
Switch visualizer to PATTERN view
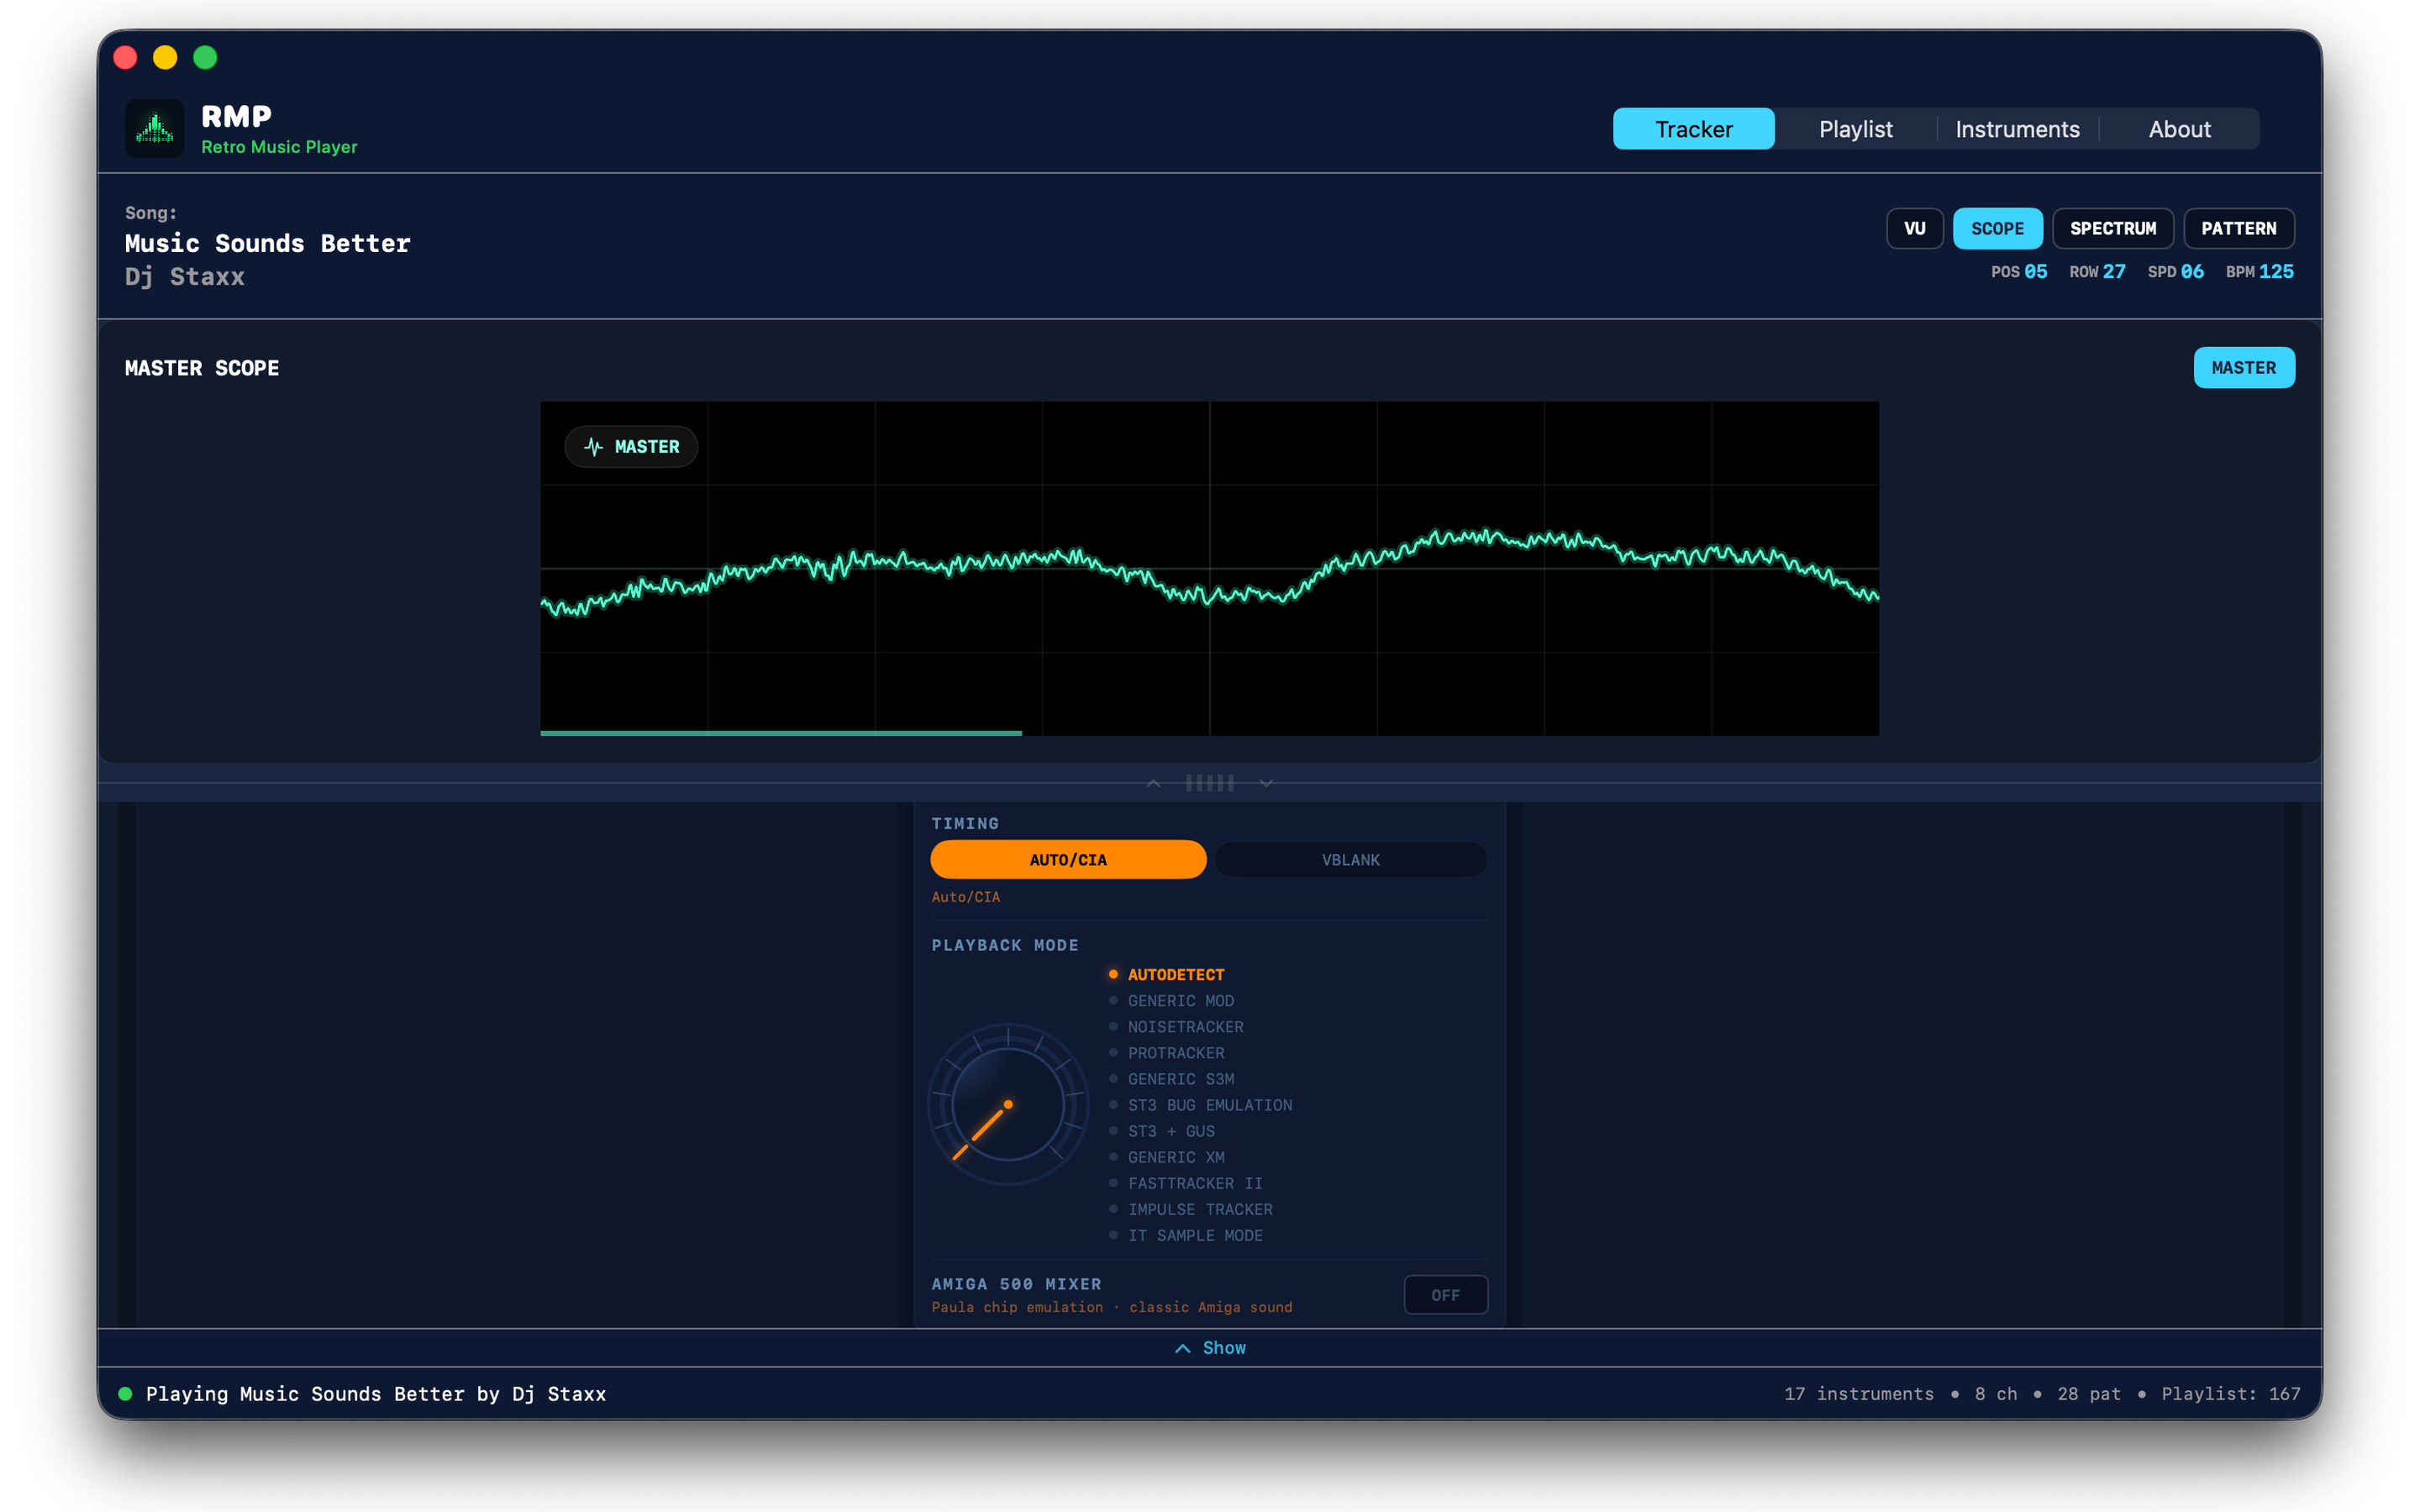click(x=2238, y=228)
